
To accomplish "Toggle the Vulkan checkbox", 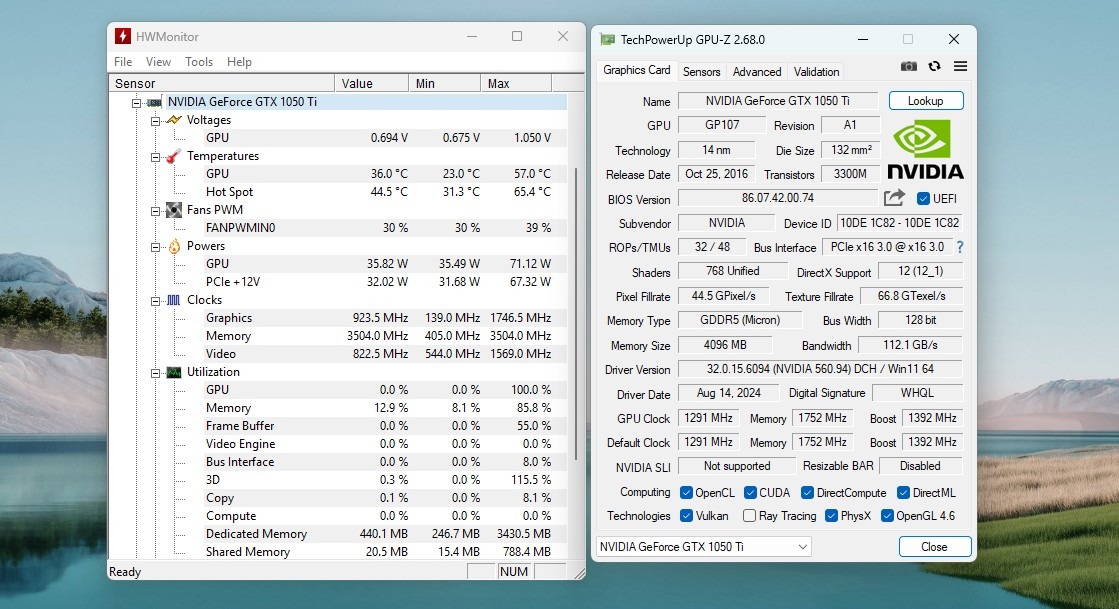I will click(x=687, y=515).
